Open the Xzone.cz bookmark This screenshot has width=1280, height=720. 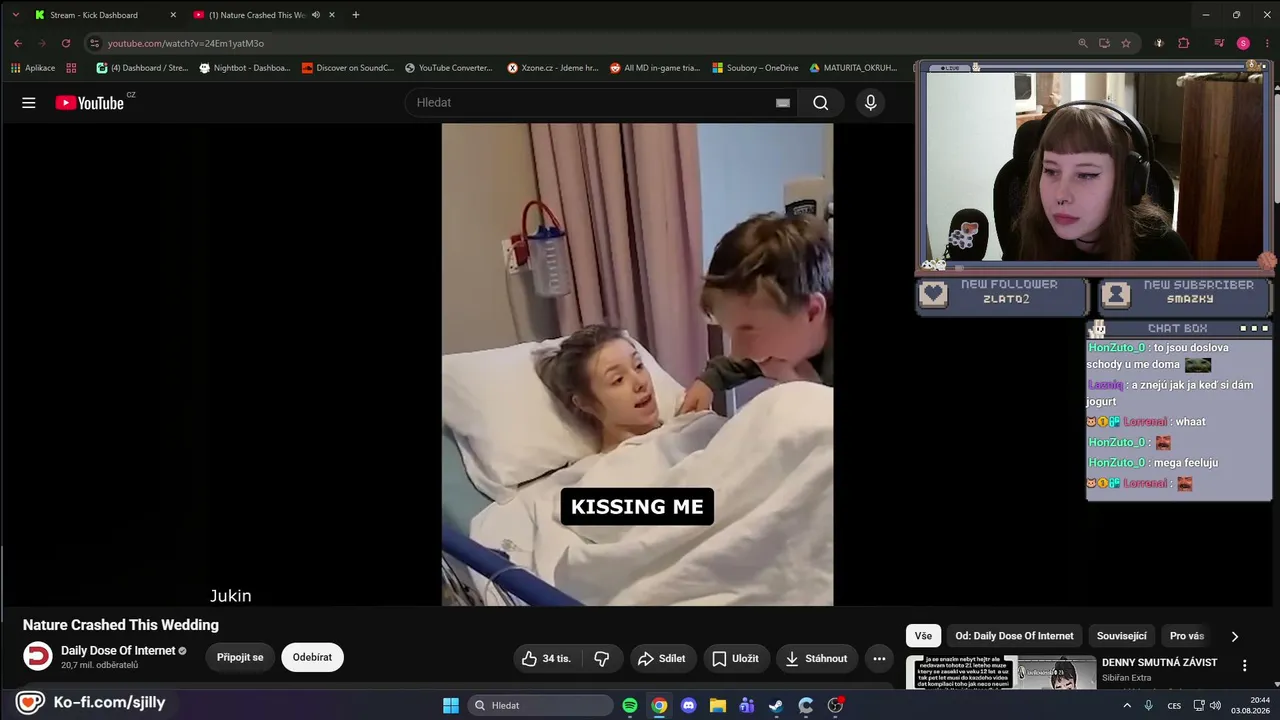553,68
